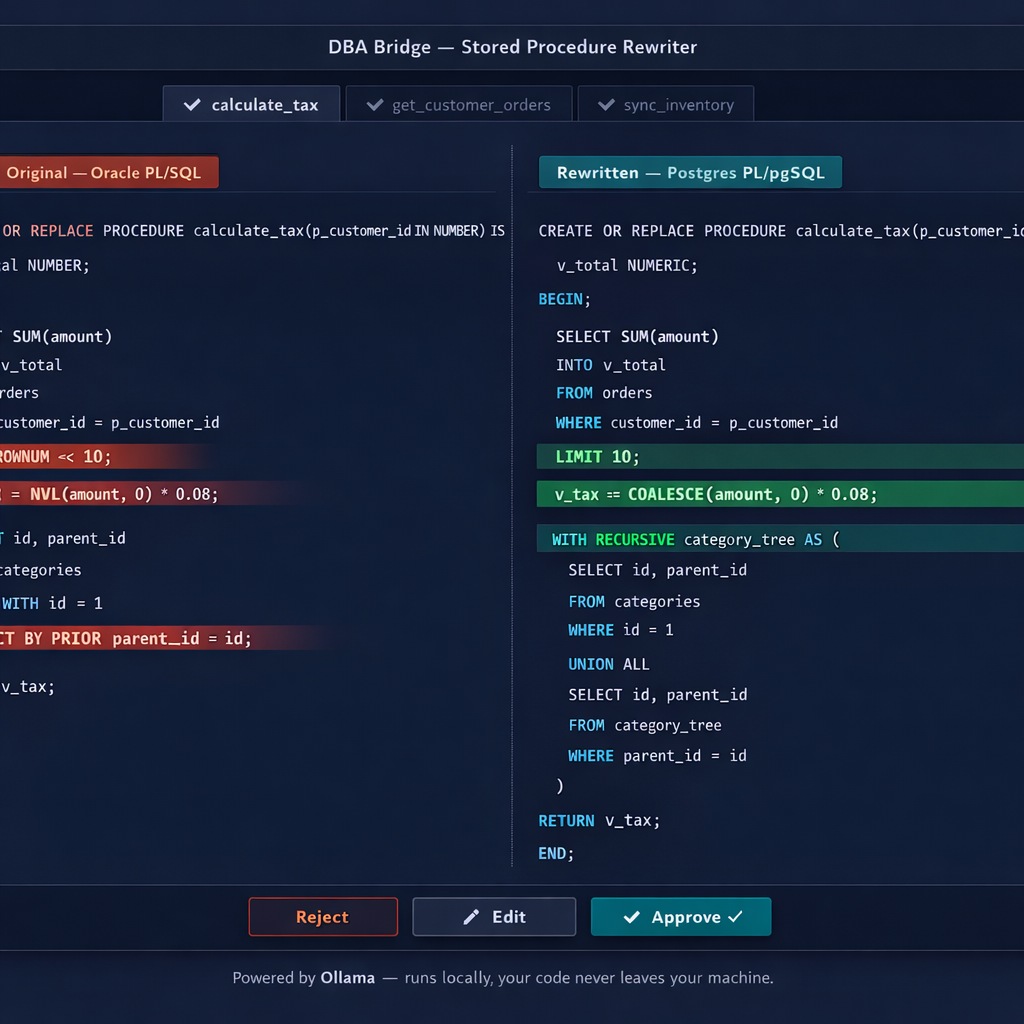This screenshot has width=1024, height=1024.
Task: Click the Ollama link in the footer
Action: [x=348, y=978]
